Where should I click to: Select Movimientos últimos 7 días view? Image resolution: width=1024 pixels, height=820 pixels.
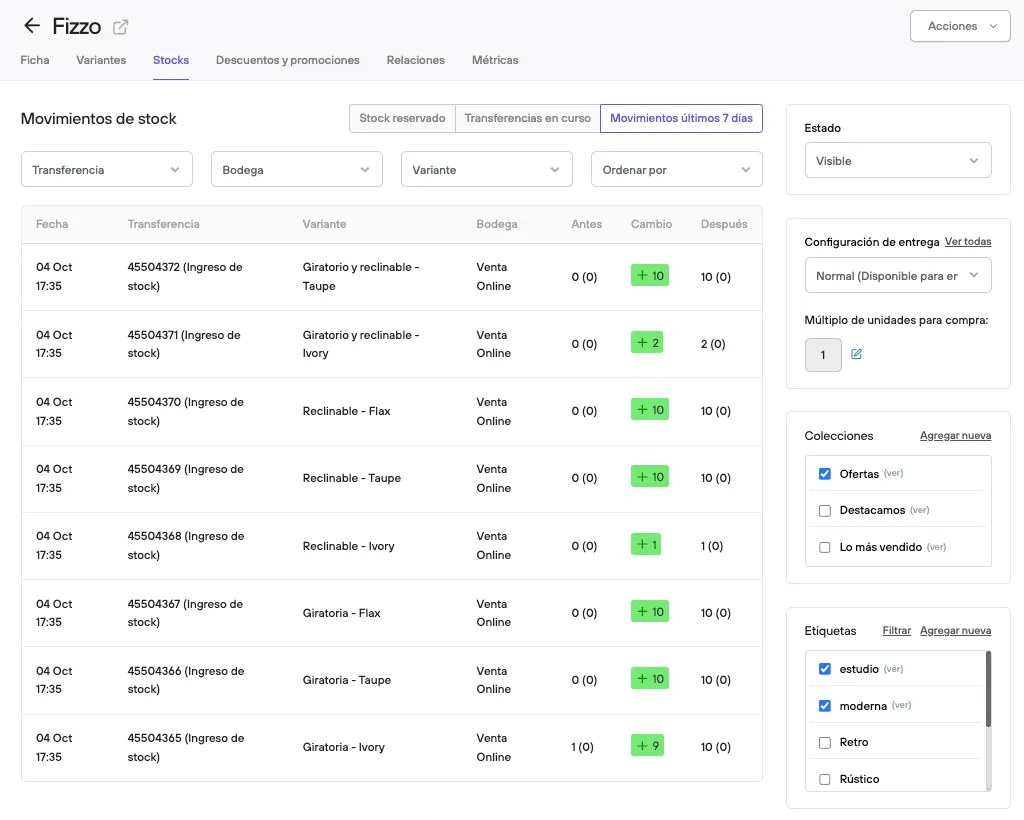(681, 118)
